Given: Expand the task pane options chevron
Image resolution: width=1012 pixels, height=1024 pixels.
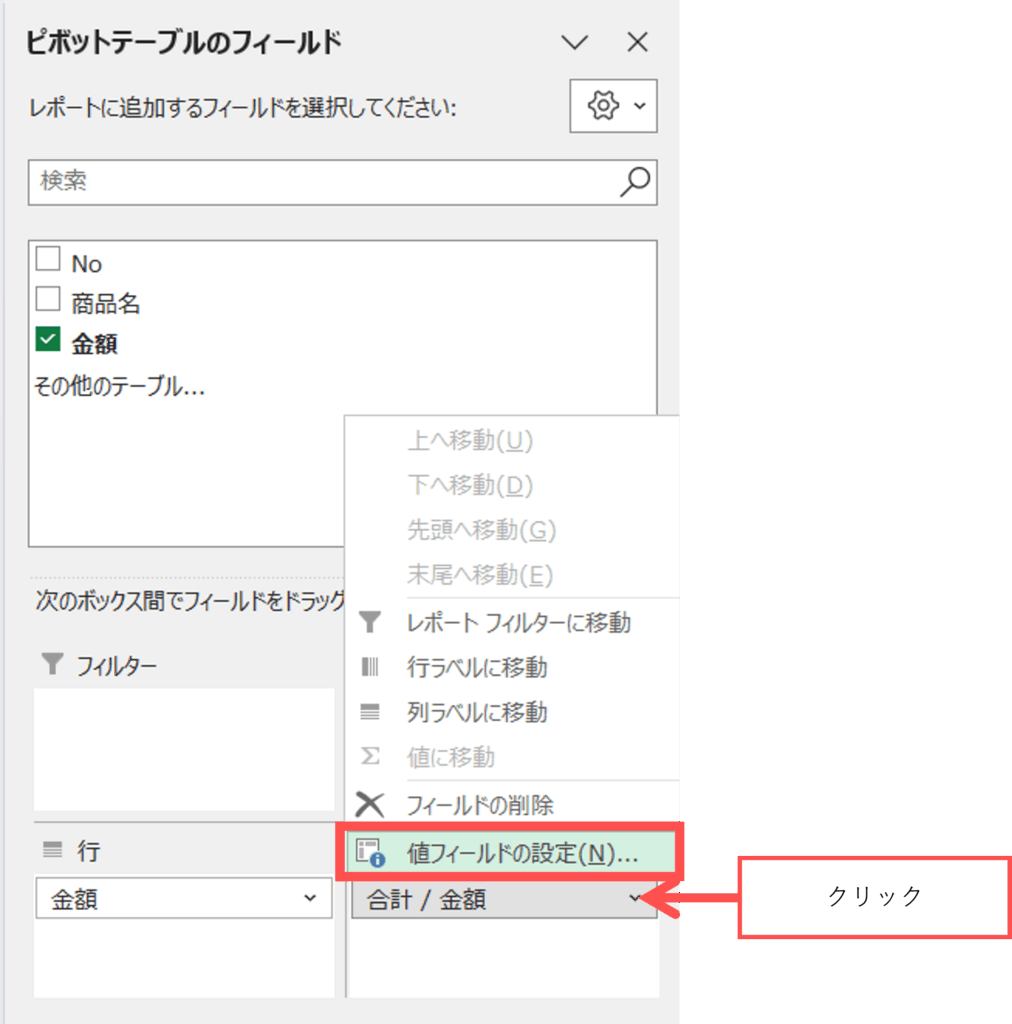Looking at the screenshot, I should [x=574, y=42].
